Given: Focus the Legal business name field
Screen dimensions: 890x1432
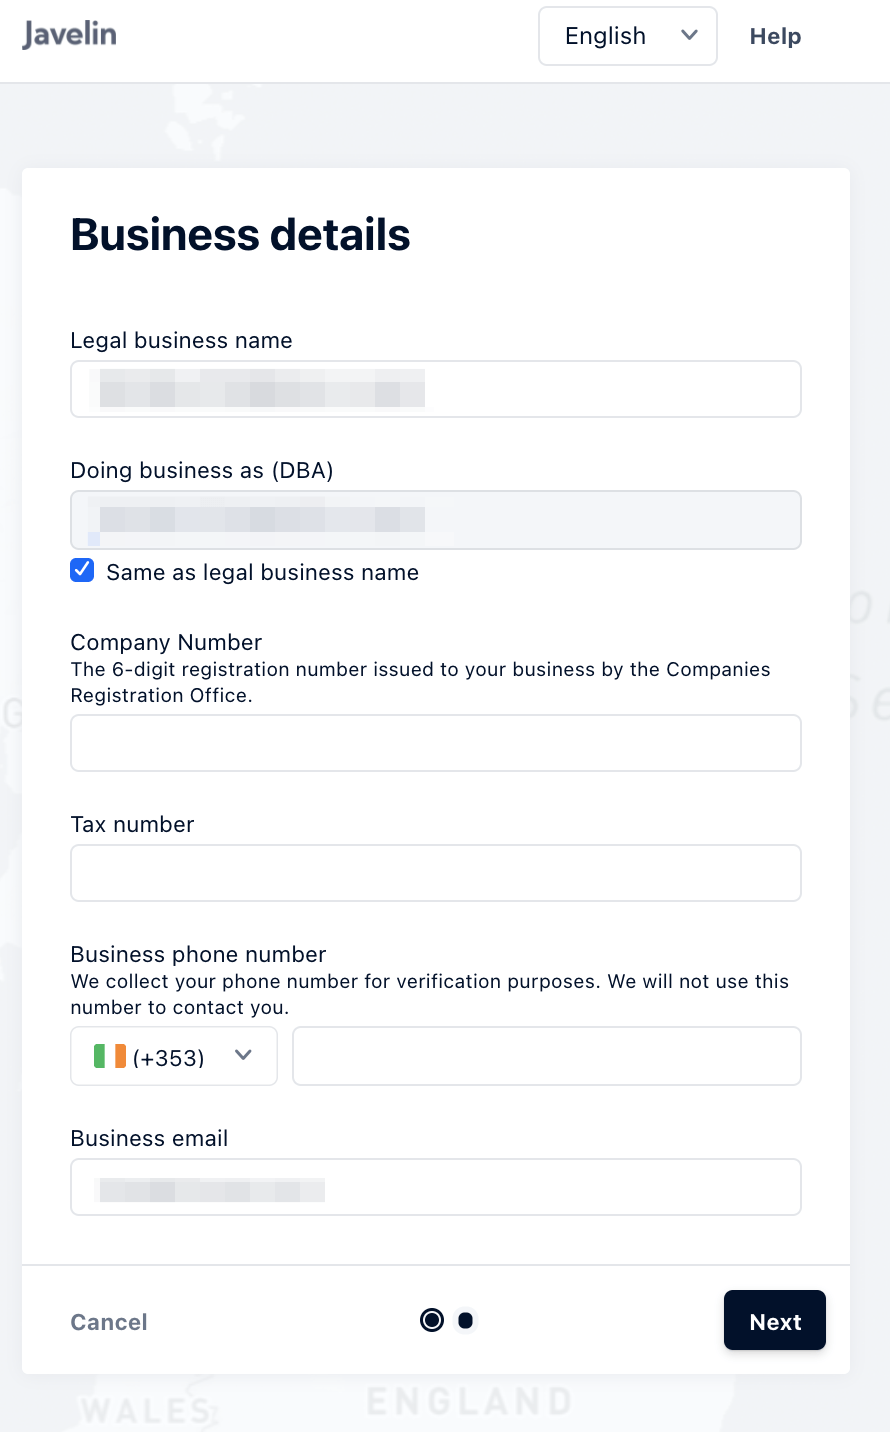Looking at the screenshot, I should pyautogui.click(x=436, y=389).
